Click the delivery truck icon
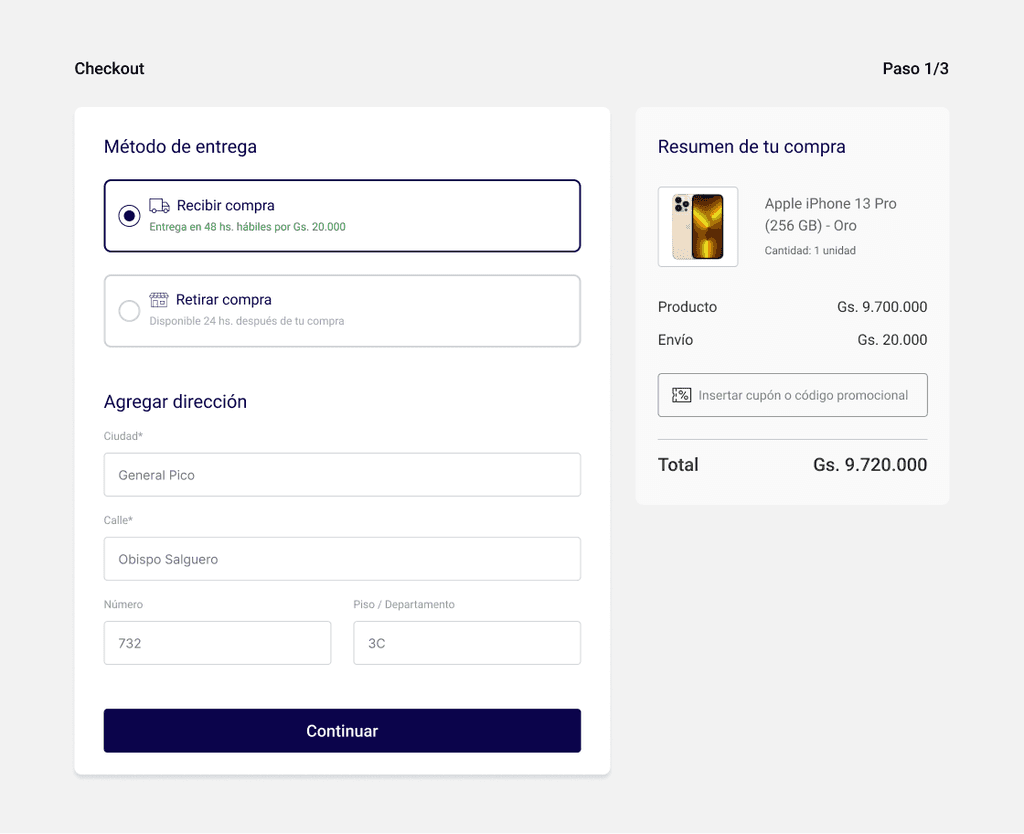The width and height of the screenshot is (1024, 834). pos(159,206)
